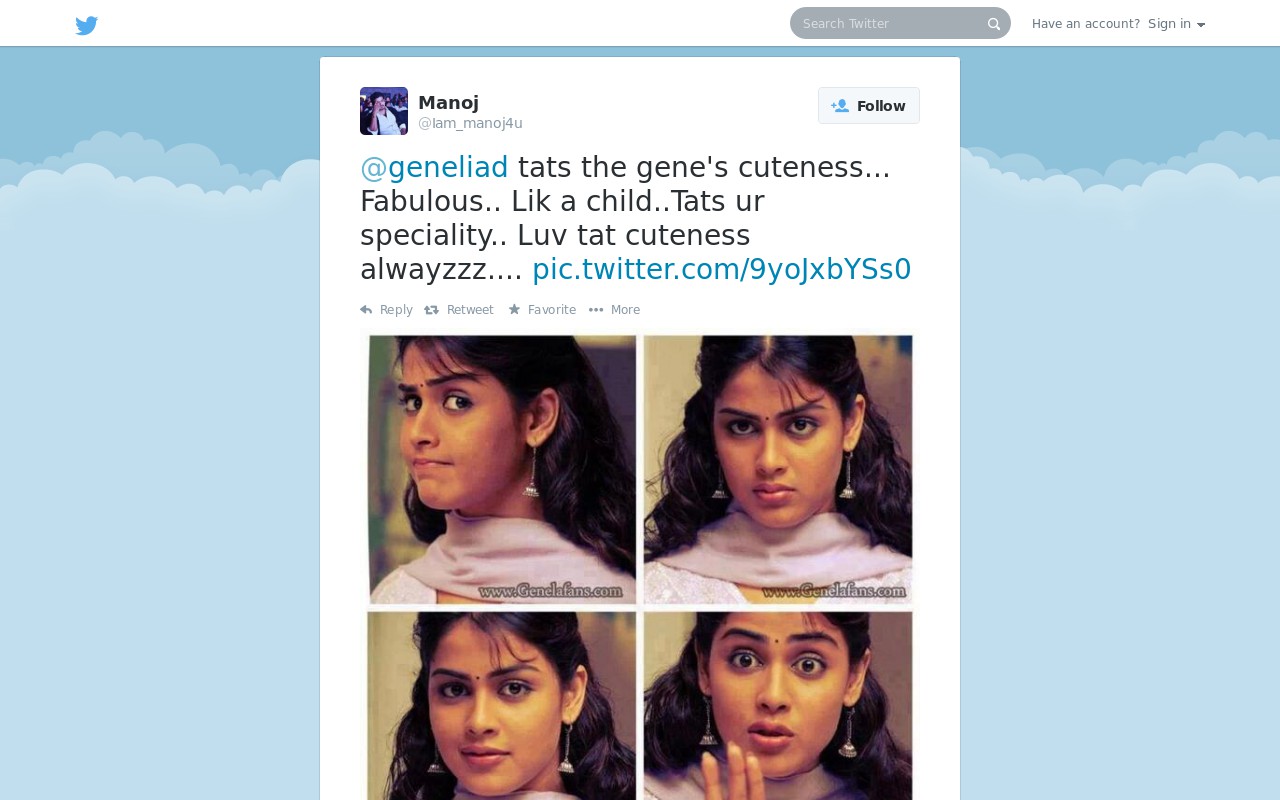Screen dimensions: 1280x800
Task: Click the Favorite star icon
Action: 514,310
